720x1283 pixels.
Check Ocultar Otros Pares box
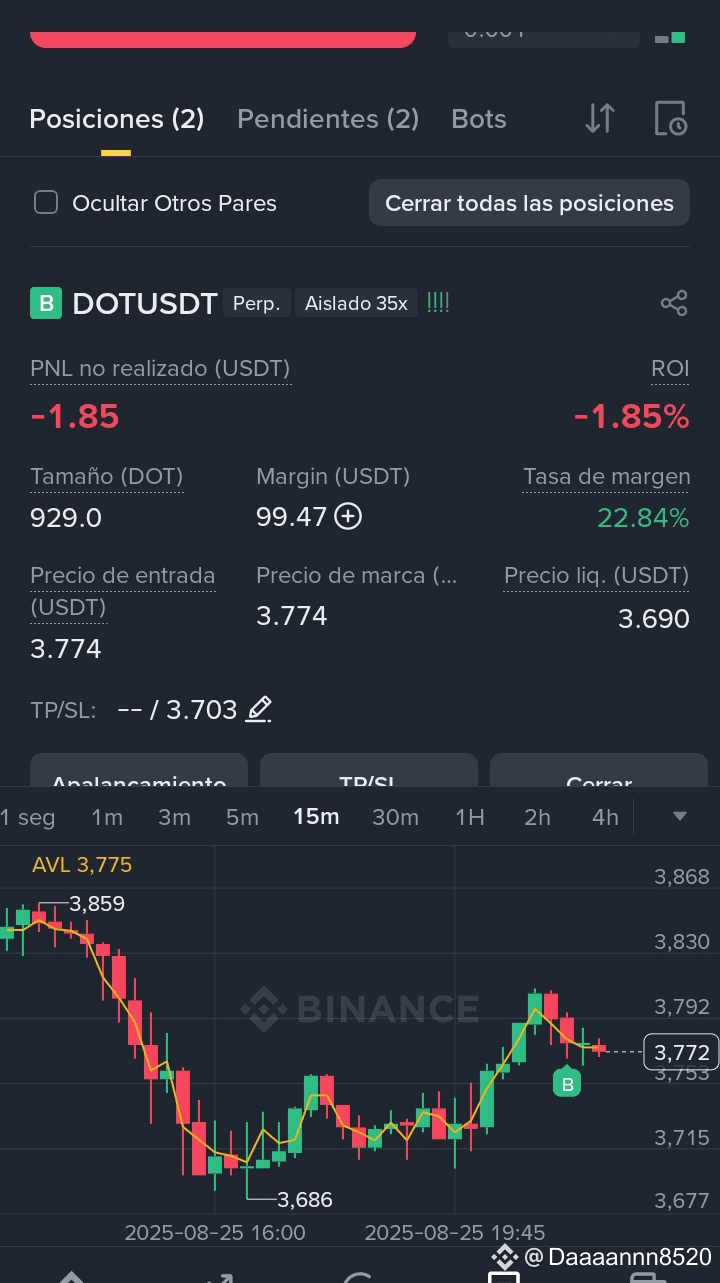coord(46,202)
